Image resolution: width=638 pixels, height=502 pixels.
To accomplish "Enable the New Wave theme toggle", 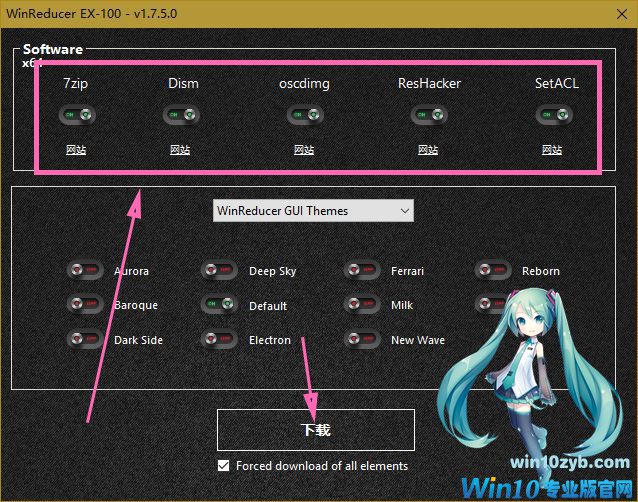I will tap(360, 340).
